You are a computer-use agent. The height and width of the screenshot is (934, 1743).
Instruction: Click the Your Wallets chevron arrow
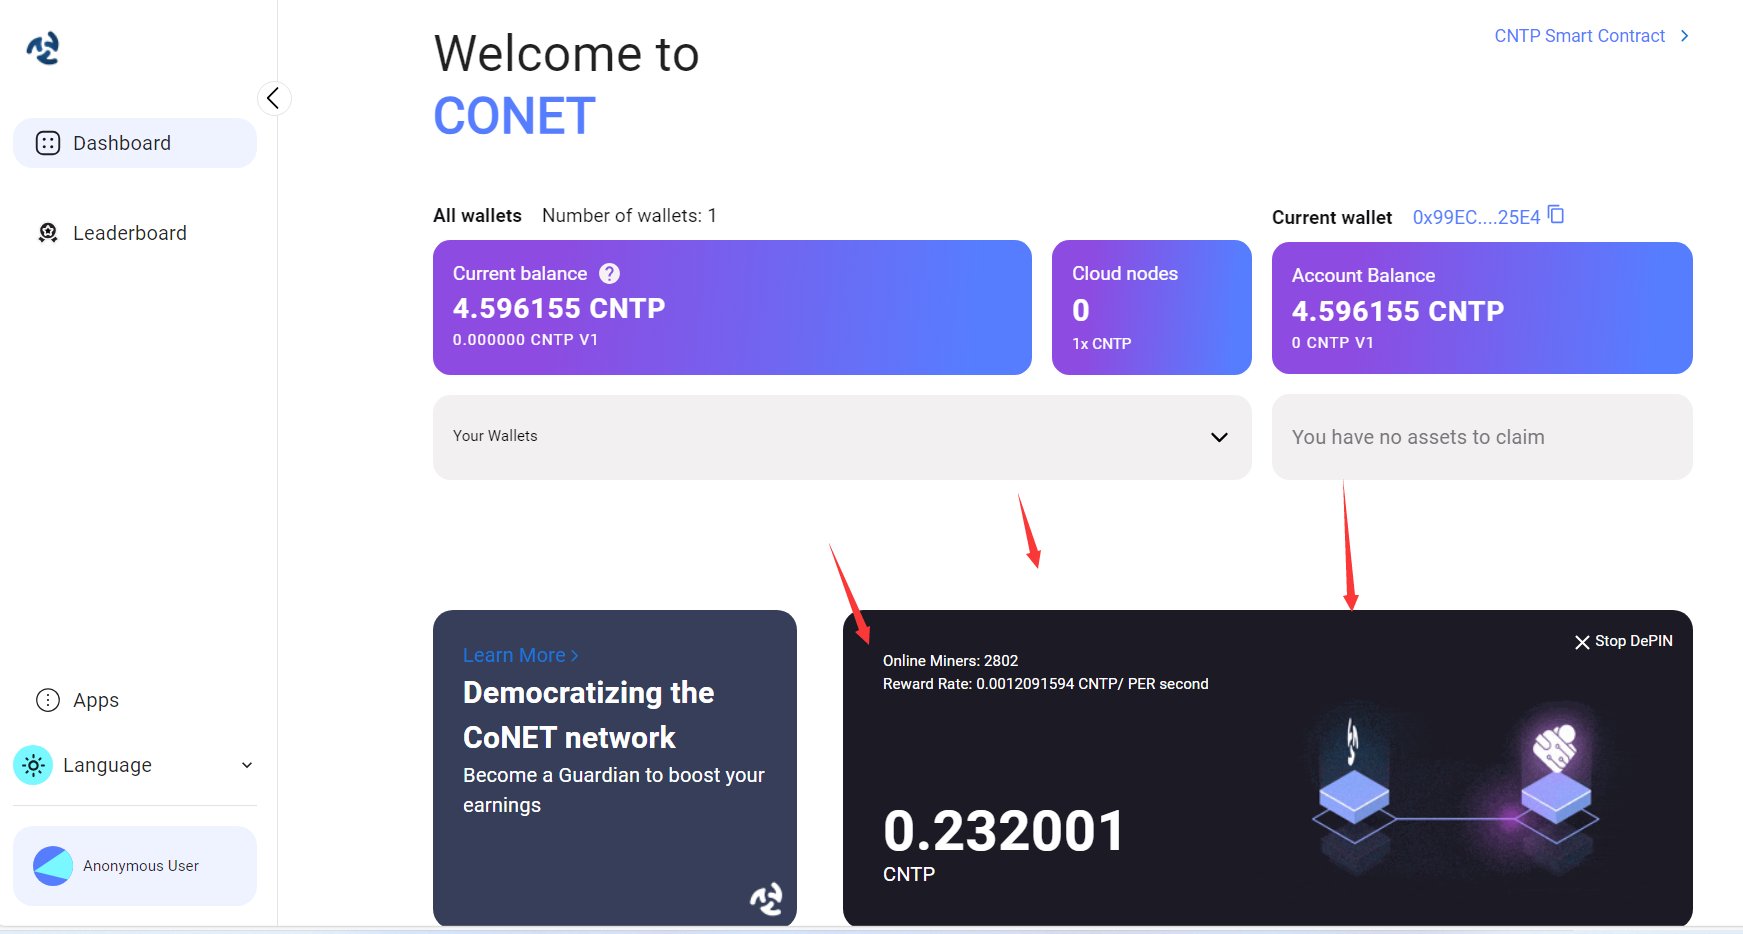pyautogui.click(x=1219, y=437)
